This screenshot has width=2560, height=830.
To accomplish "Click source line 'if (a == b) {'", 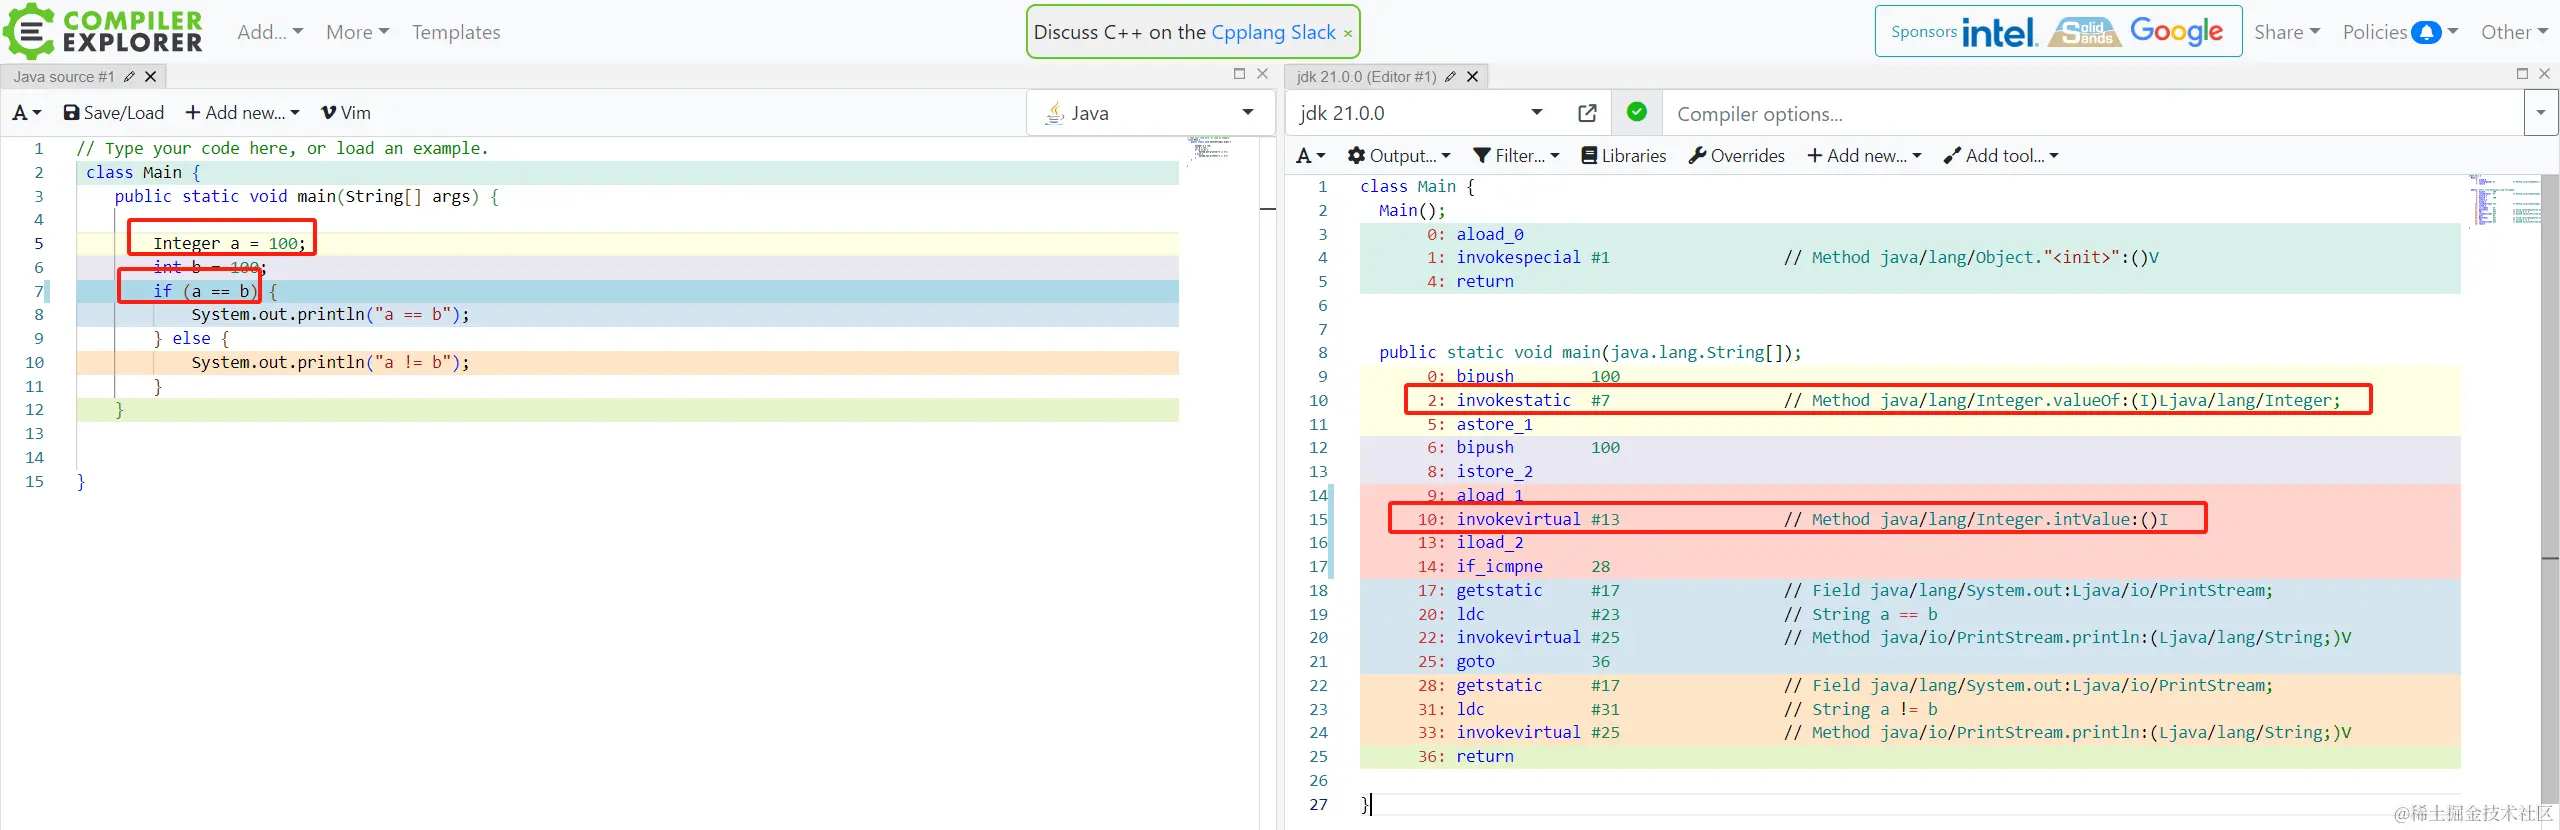I will pyautogui.click(x=215, y=291).
